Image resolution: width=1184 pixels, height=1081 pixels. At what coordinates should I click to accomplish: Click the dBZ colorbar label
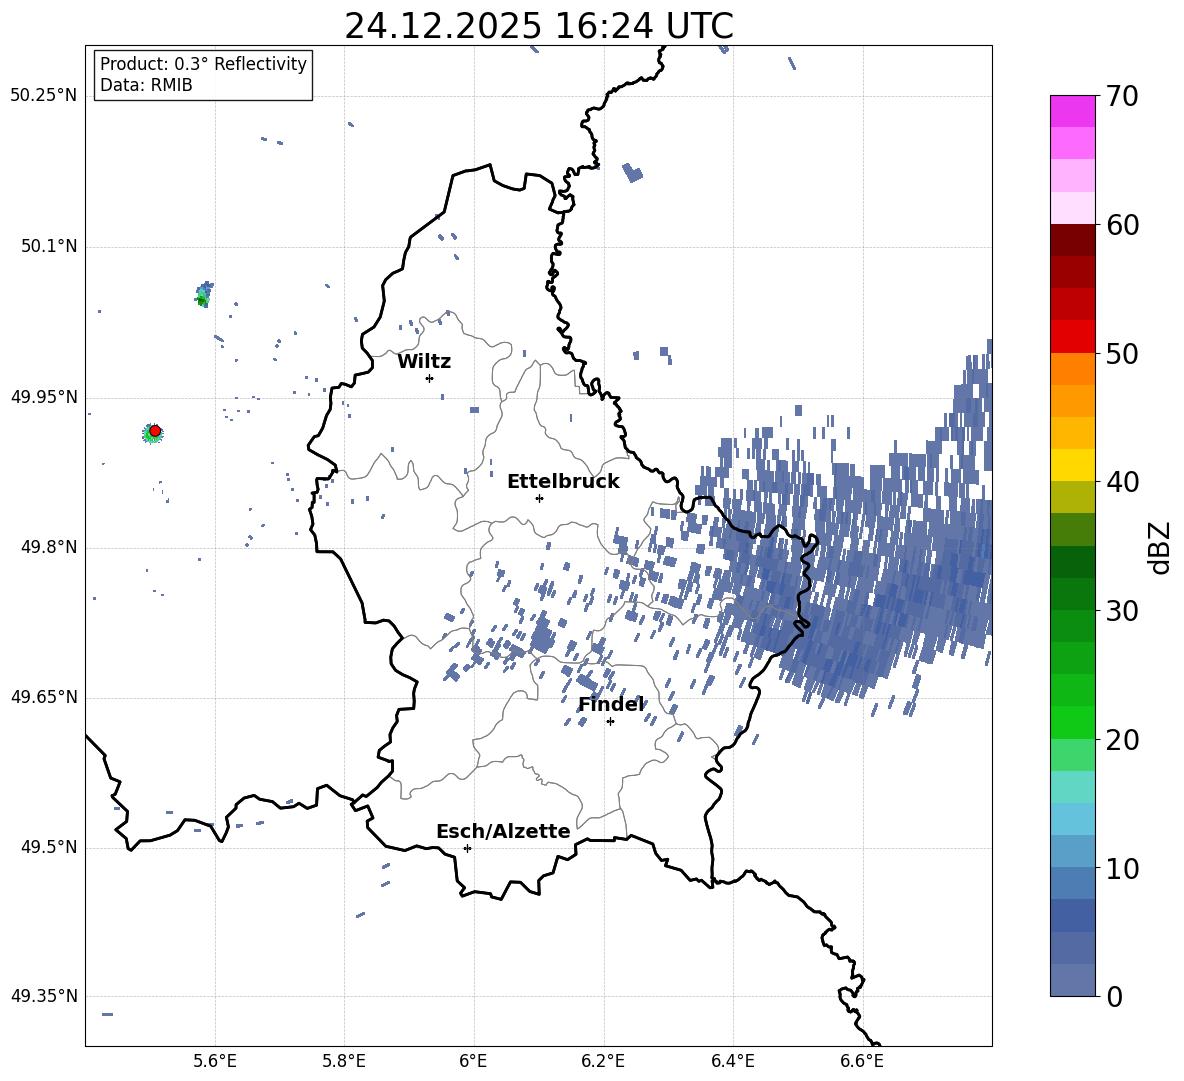pyautogui.click(x=1161, y=547)
